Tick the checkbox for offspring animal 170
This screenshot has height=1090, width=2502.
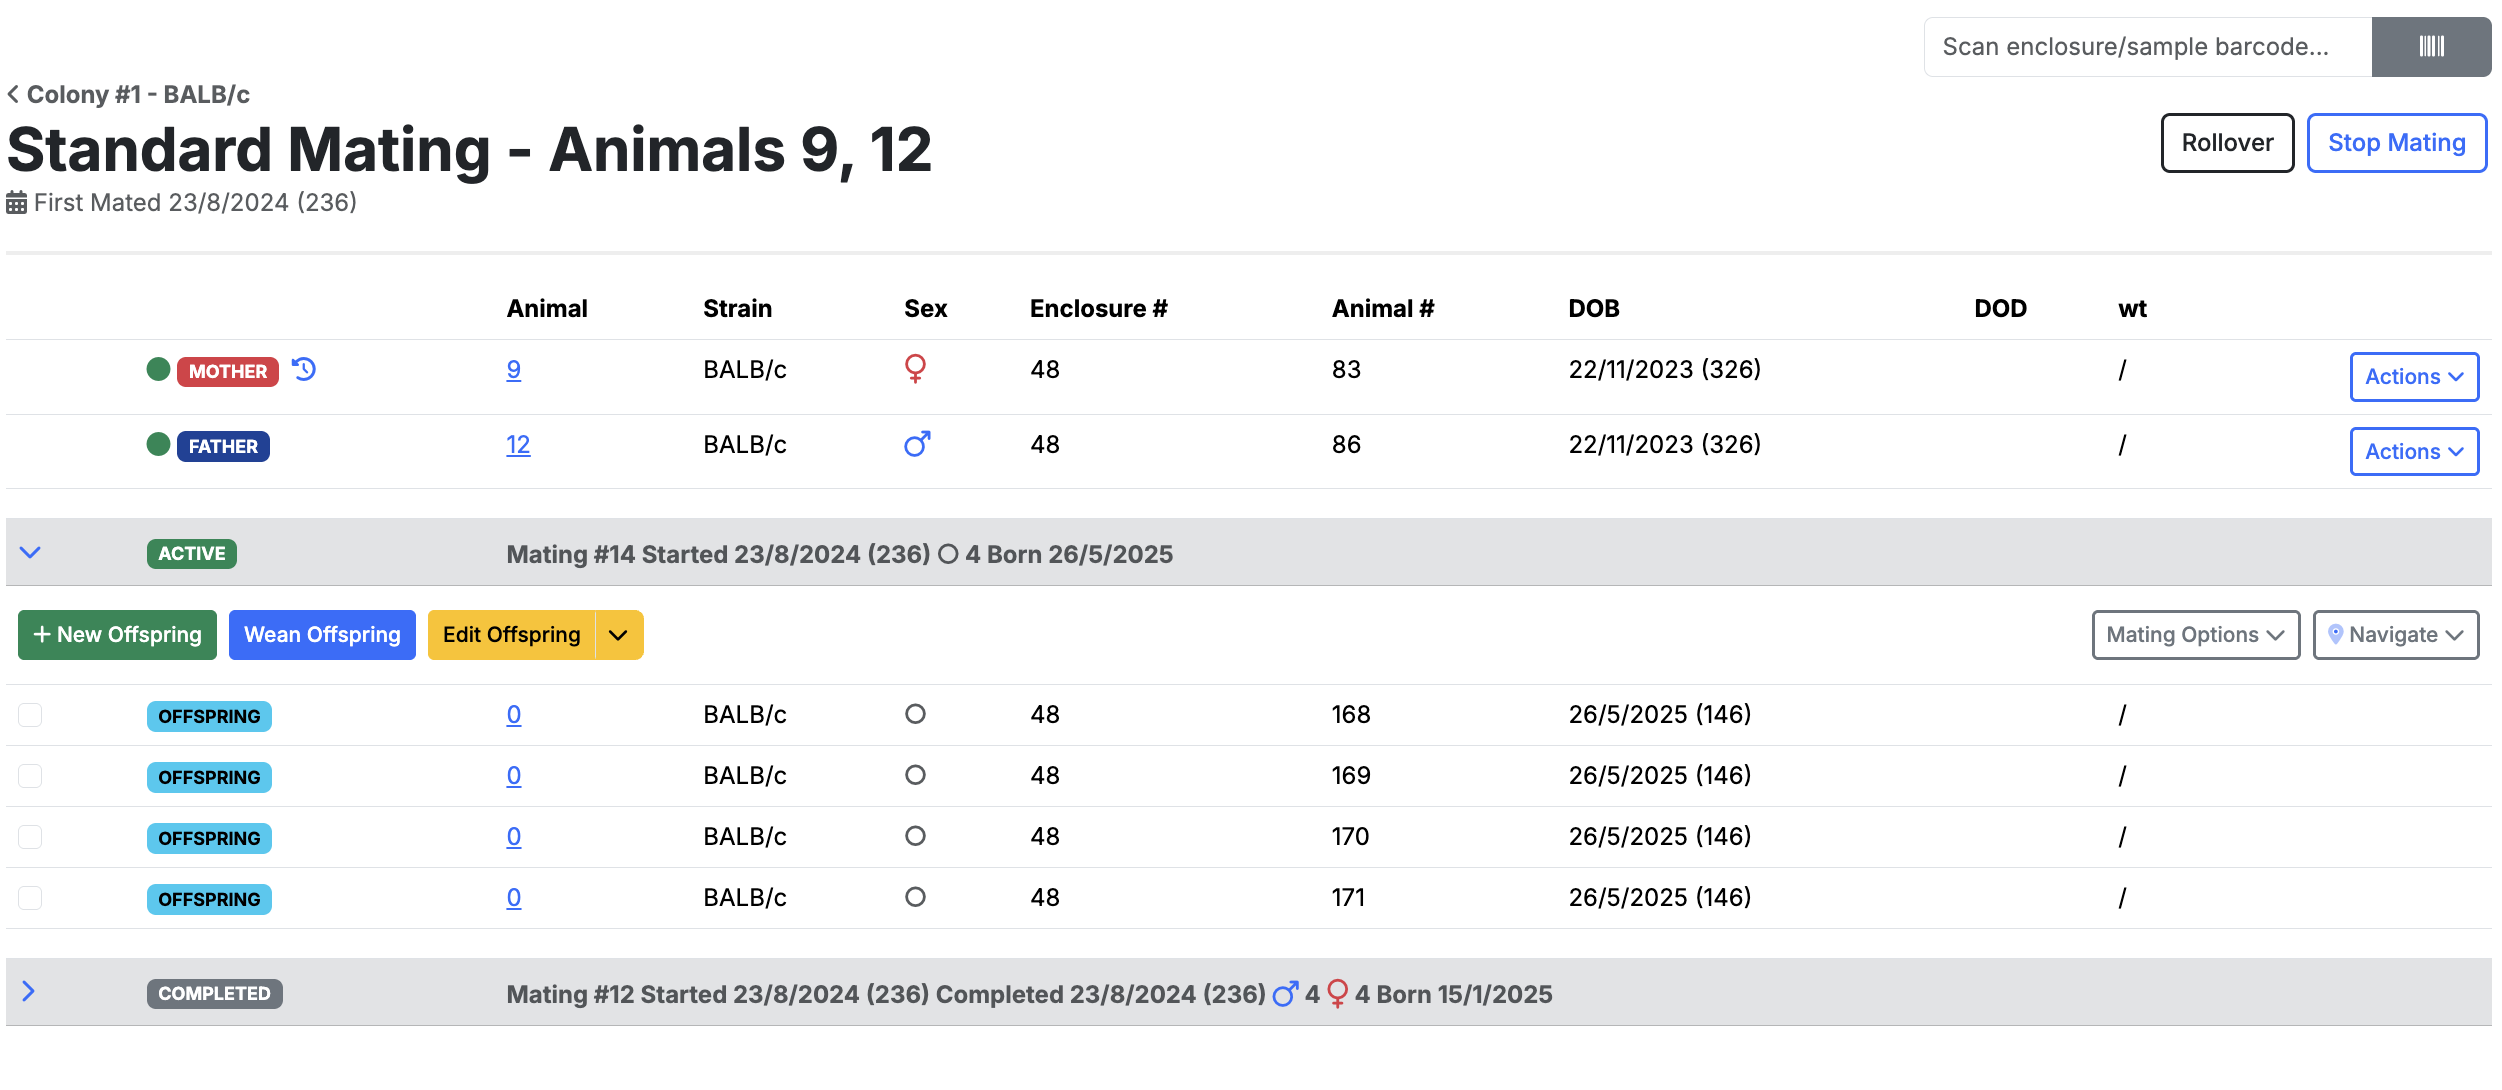[30, 837]
